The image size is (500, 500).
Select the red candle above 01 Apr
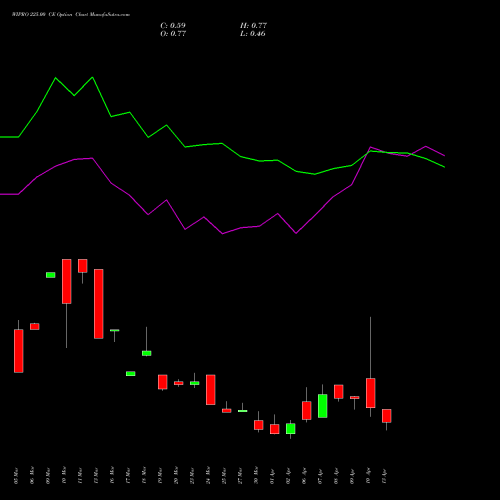point(275,429)
